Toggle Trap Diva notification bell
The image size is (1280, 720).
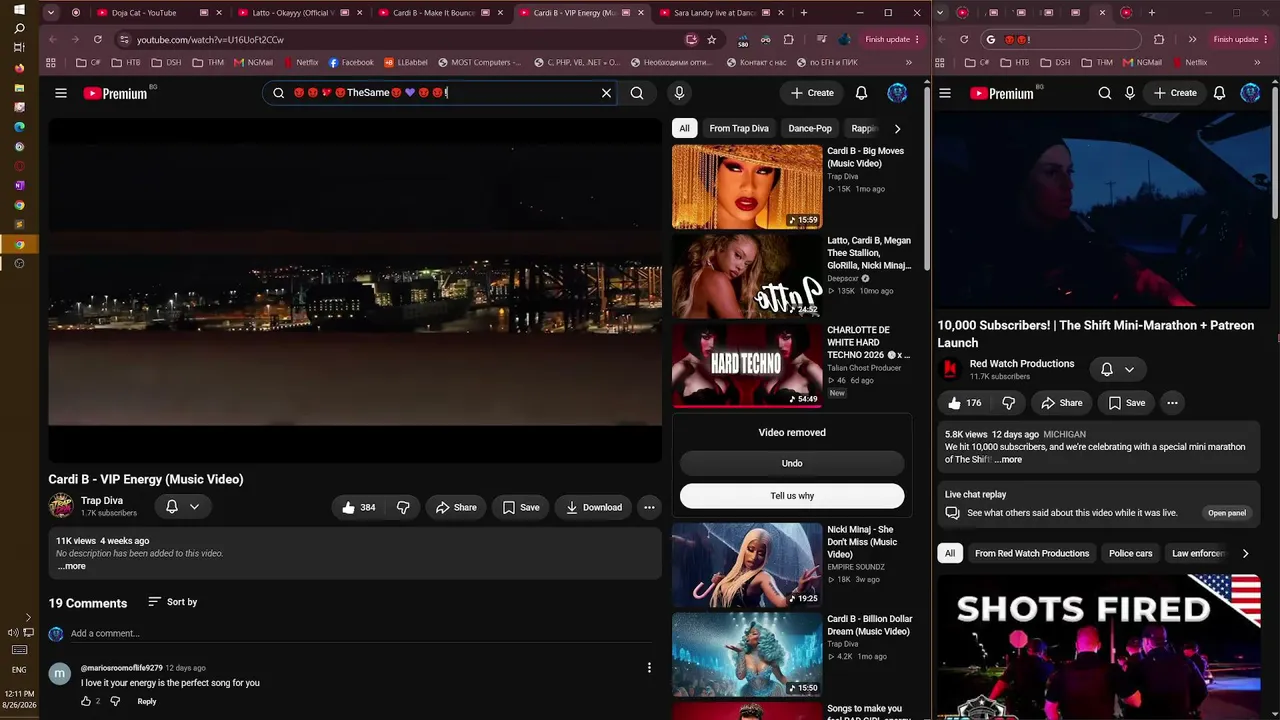(172, 507)
